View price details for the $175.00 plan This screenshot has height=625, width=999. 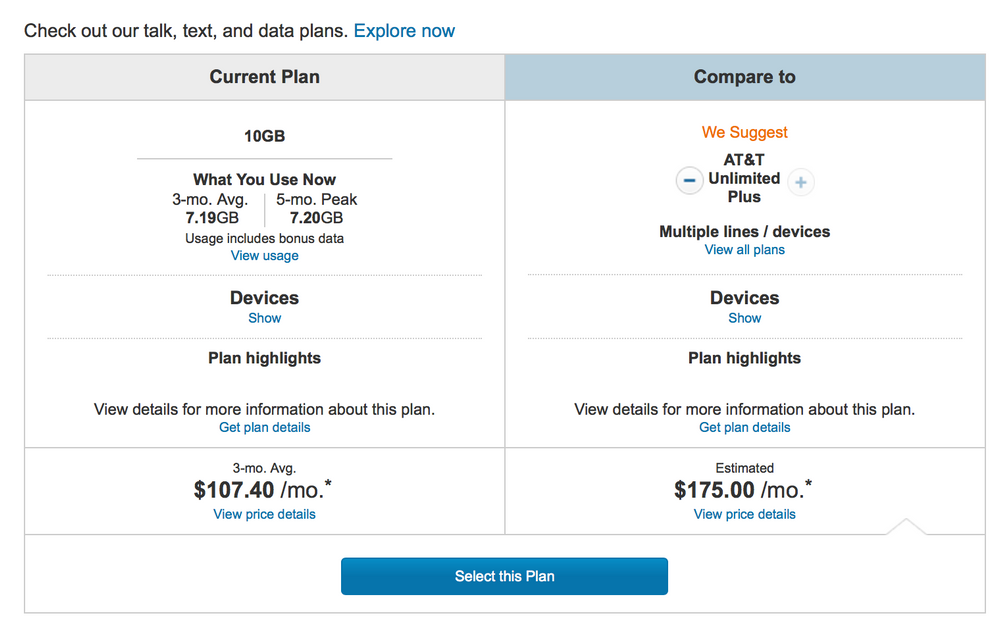(x=745, y=514)
